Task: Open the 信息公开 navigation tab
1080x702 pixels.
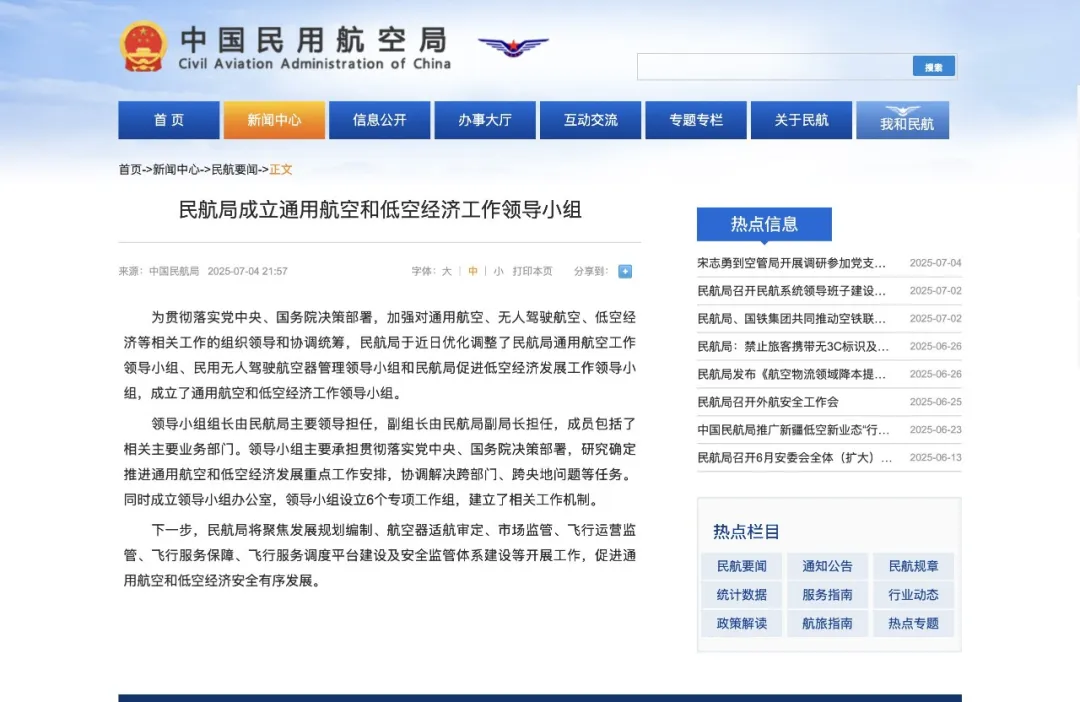Action: [x=380, y=120]
